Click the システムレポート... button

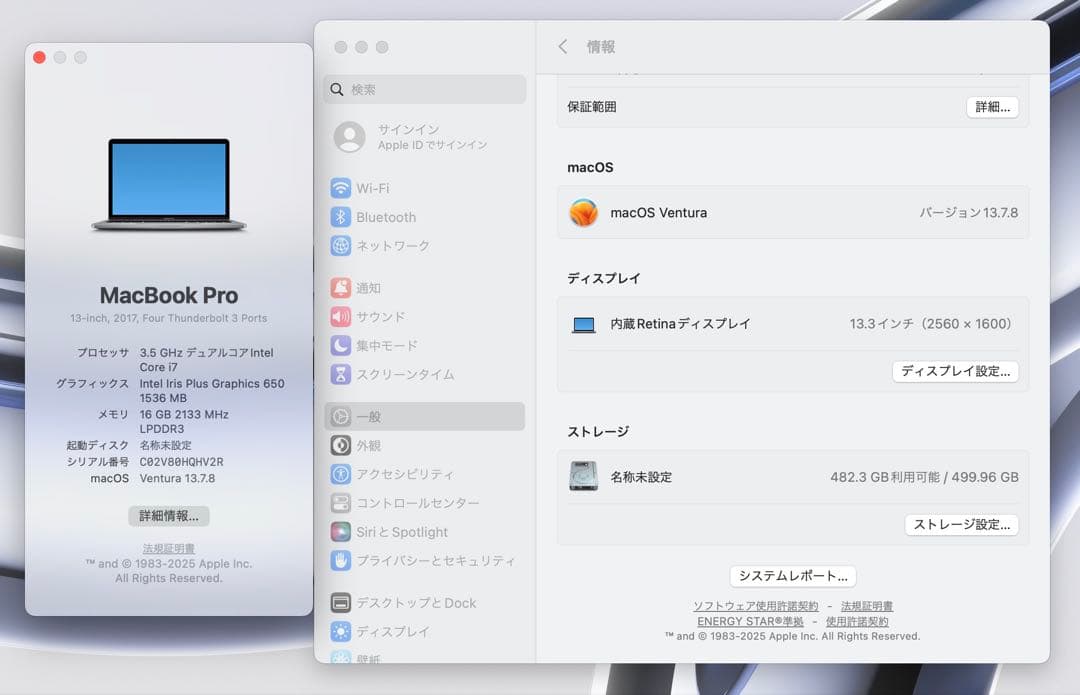click(793, 576)
